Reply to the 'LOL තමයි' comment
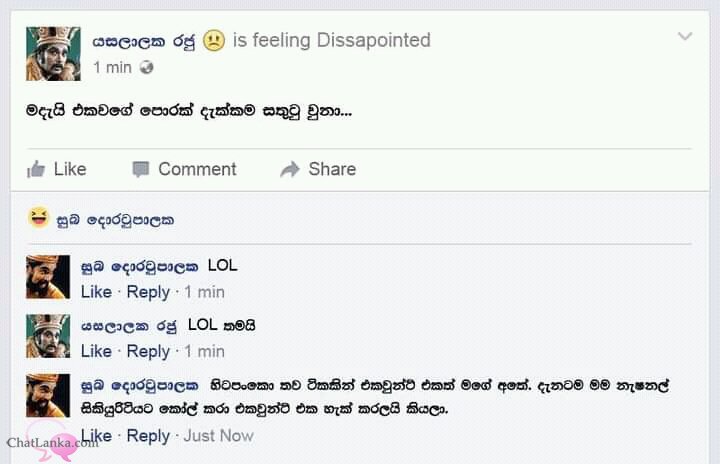Viewport: 720px width, 464px height. click(x=148, y=351)
